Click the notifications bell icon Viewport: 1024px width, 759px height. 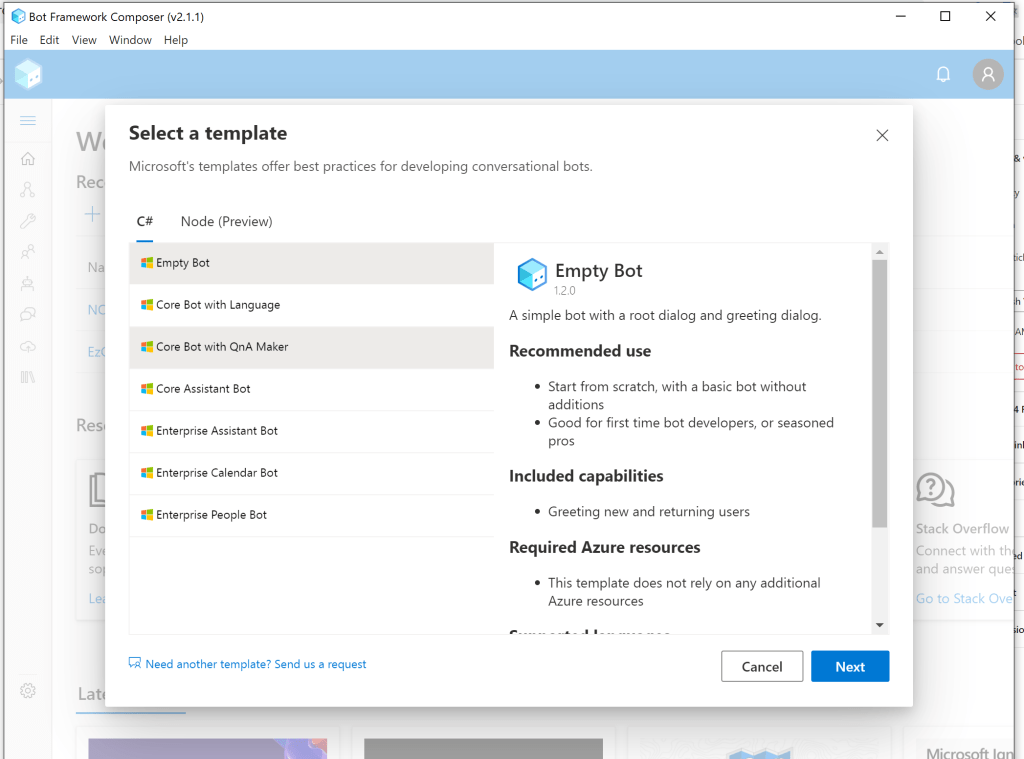tap(942, 75)
